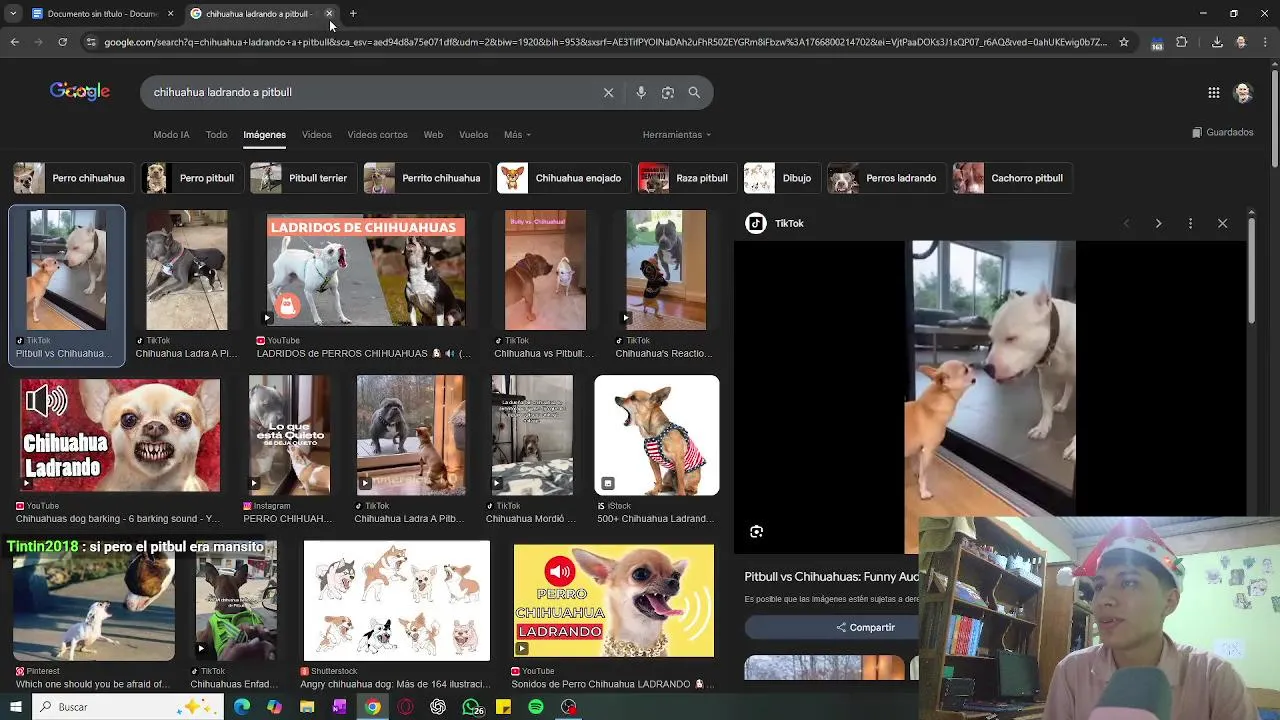The image size is (1280, 720).
Task: Open WhatsApp from the taskbar
Action: point(471,707)
